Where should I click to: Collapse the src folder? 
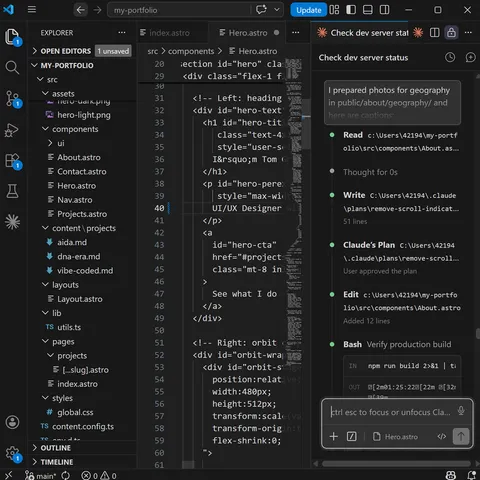click(83, 79)
